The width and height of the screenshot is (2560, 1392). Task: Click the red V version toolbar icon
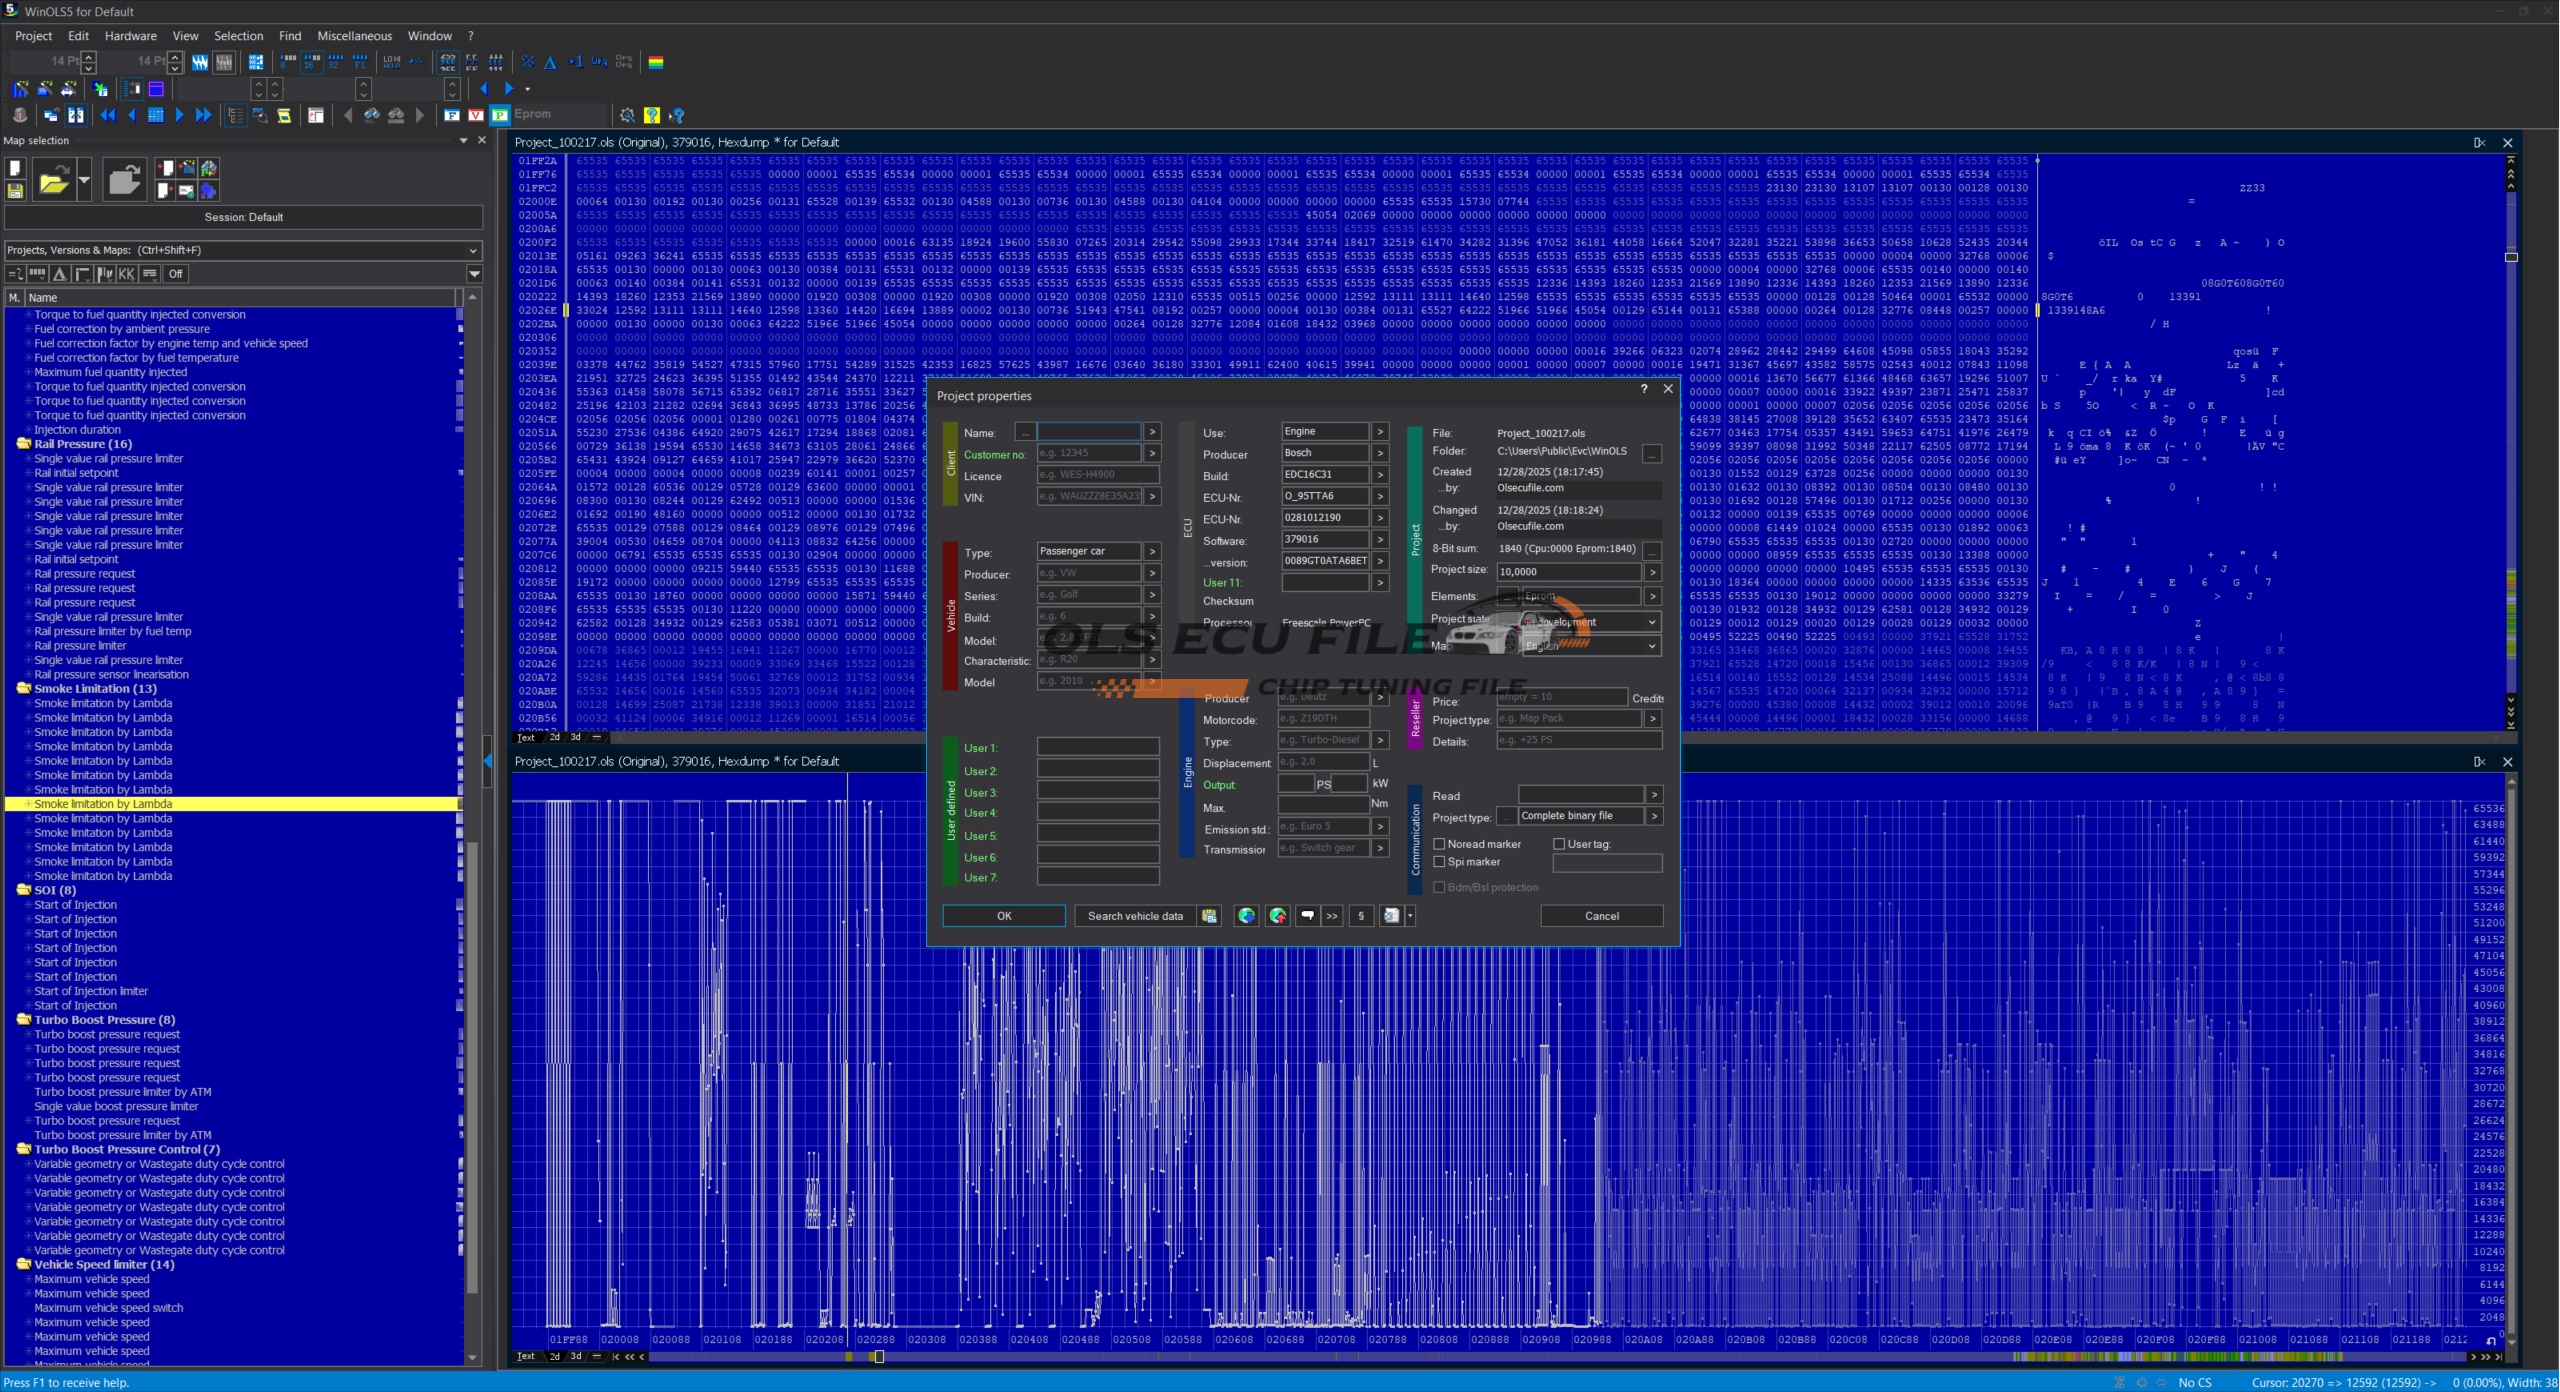click(476, 115)
